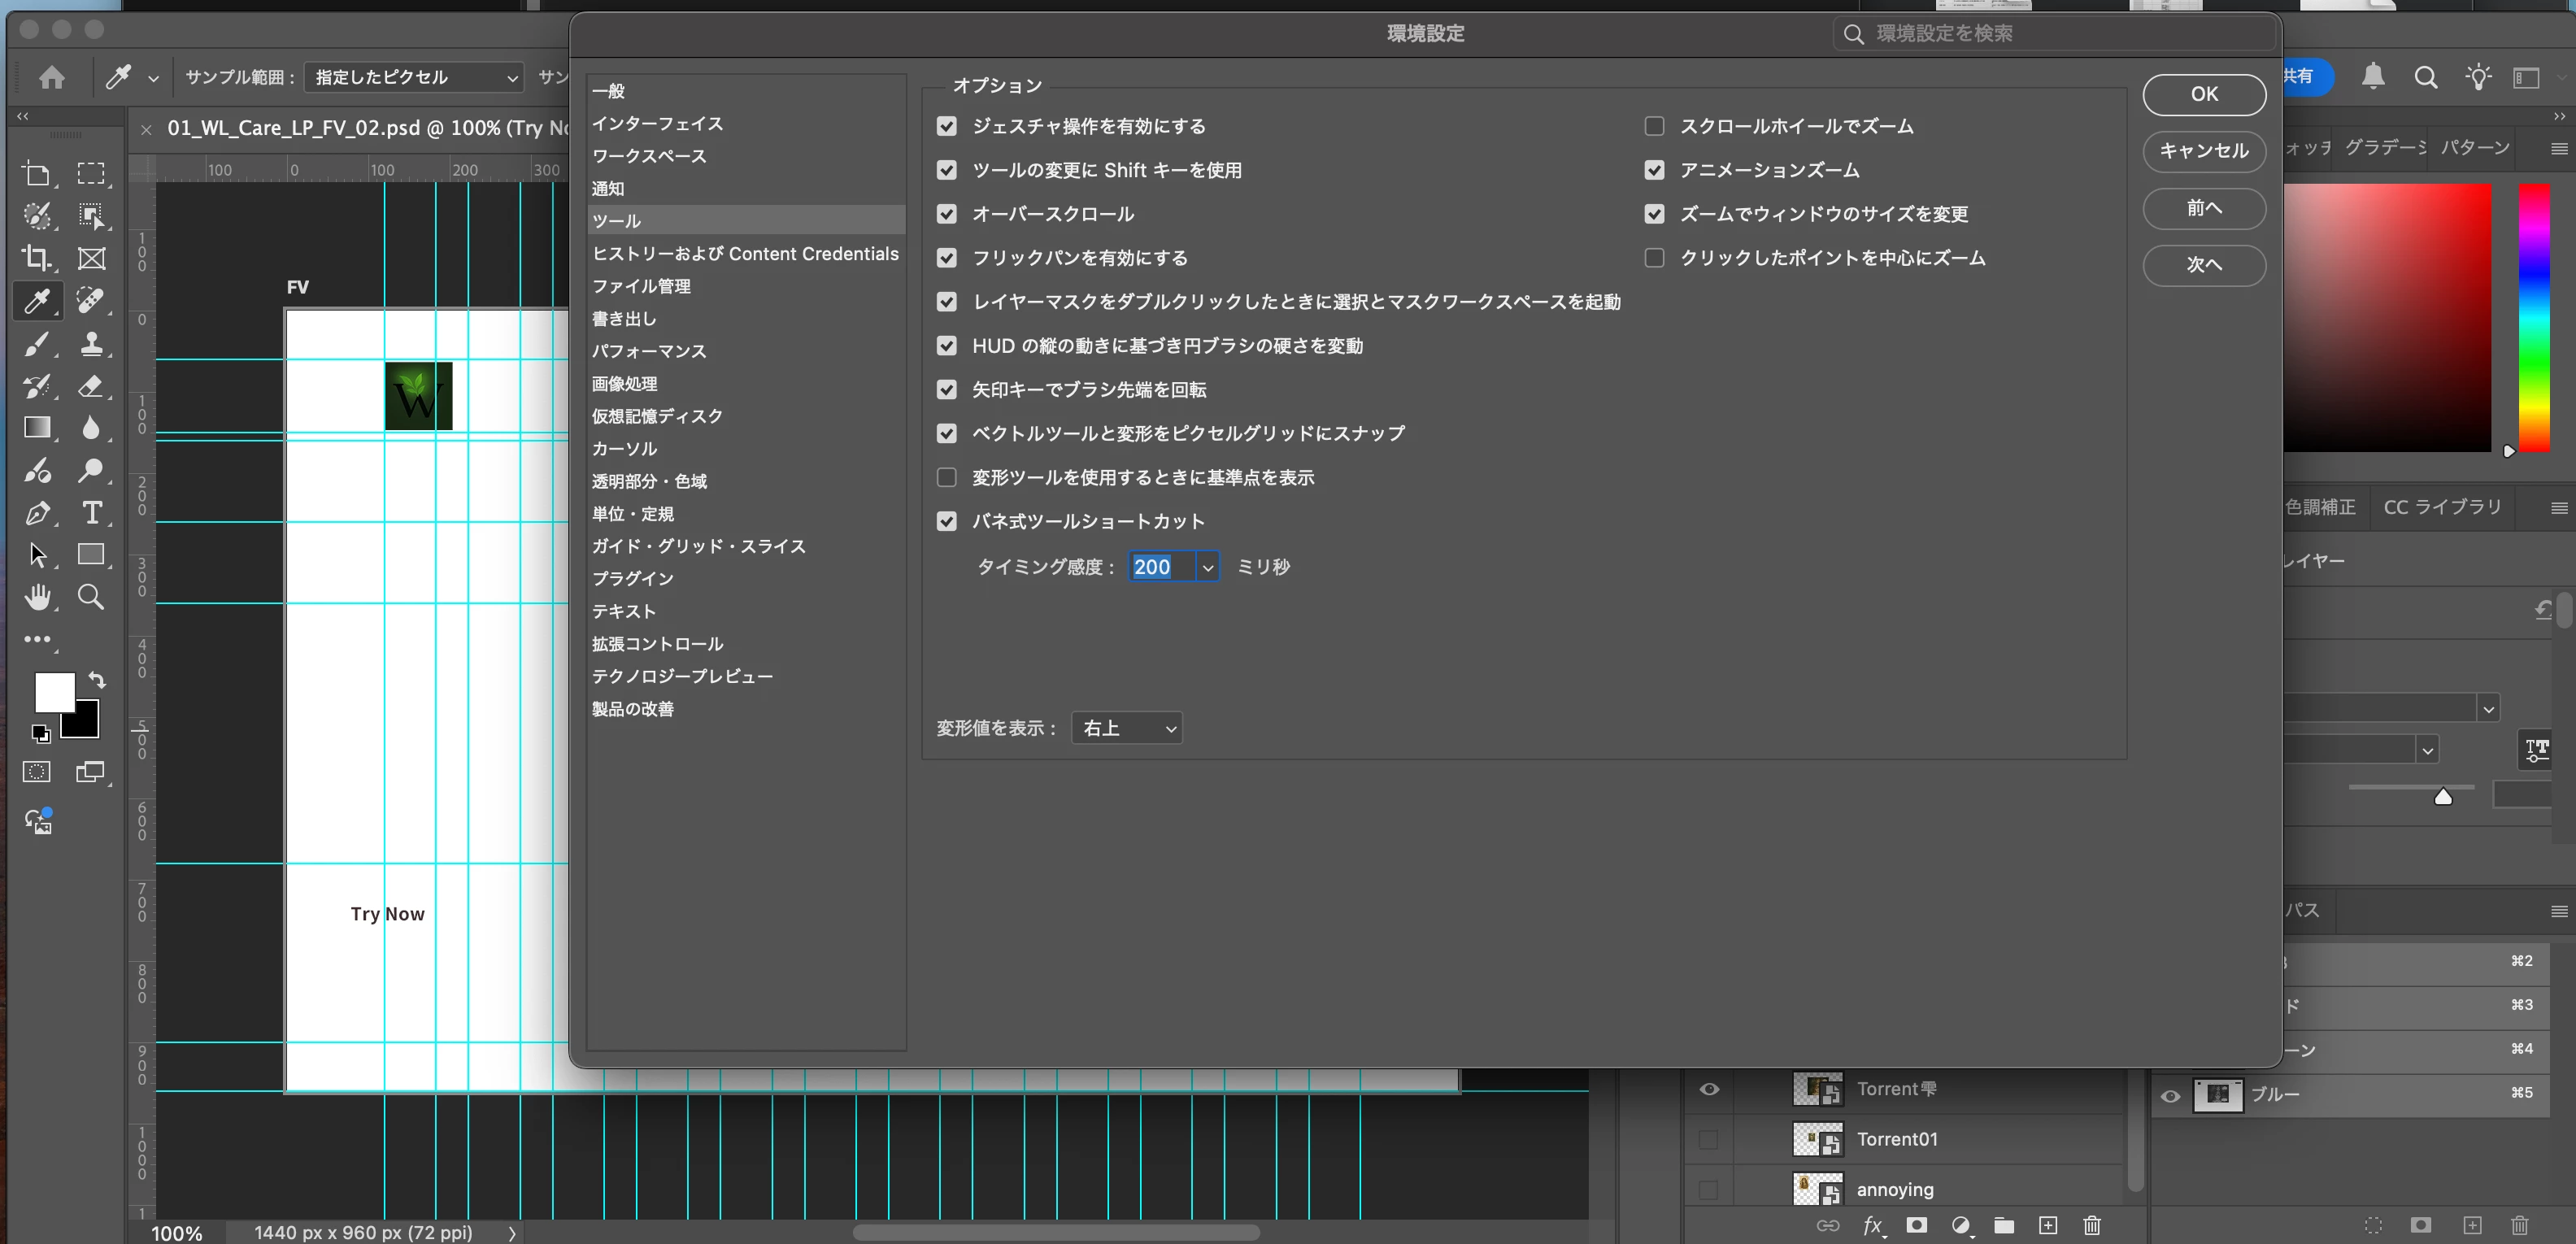2576x1244 pixels.
Task: Expand the タイミング感度 dropdown arrow
Action: (1207, 567)
